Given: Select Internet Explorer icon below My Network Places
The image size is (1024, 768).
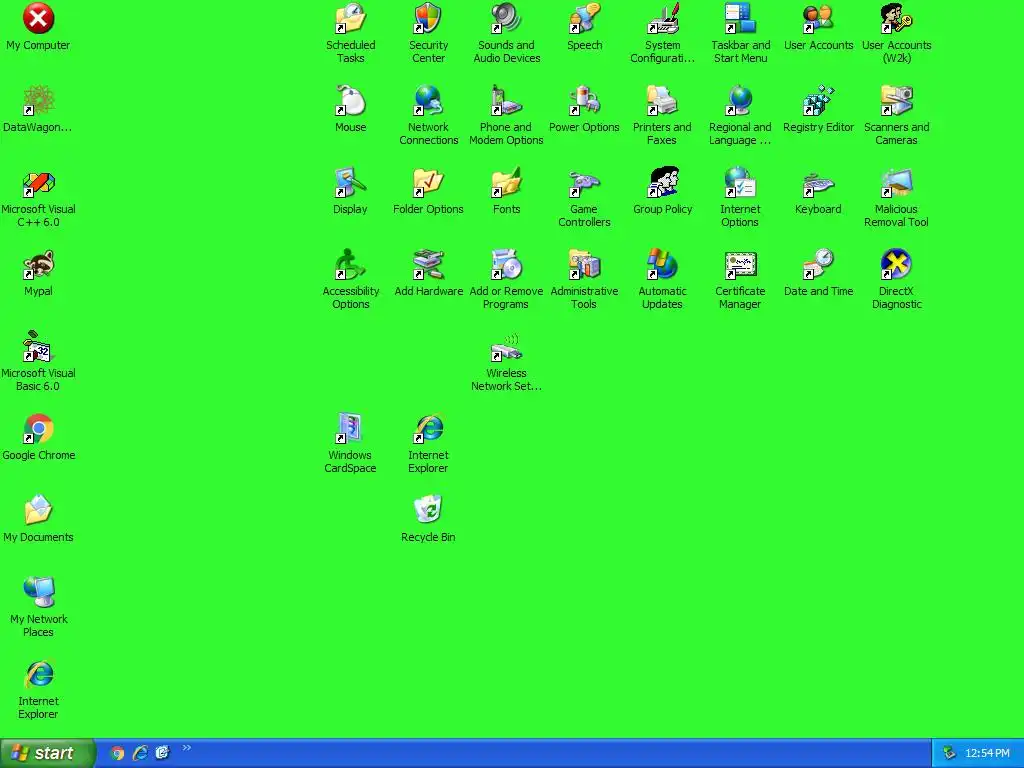Looking at the screenshot, I should tap(38, 675).
